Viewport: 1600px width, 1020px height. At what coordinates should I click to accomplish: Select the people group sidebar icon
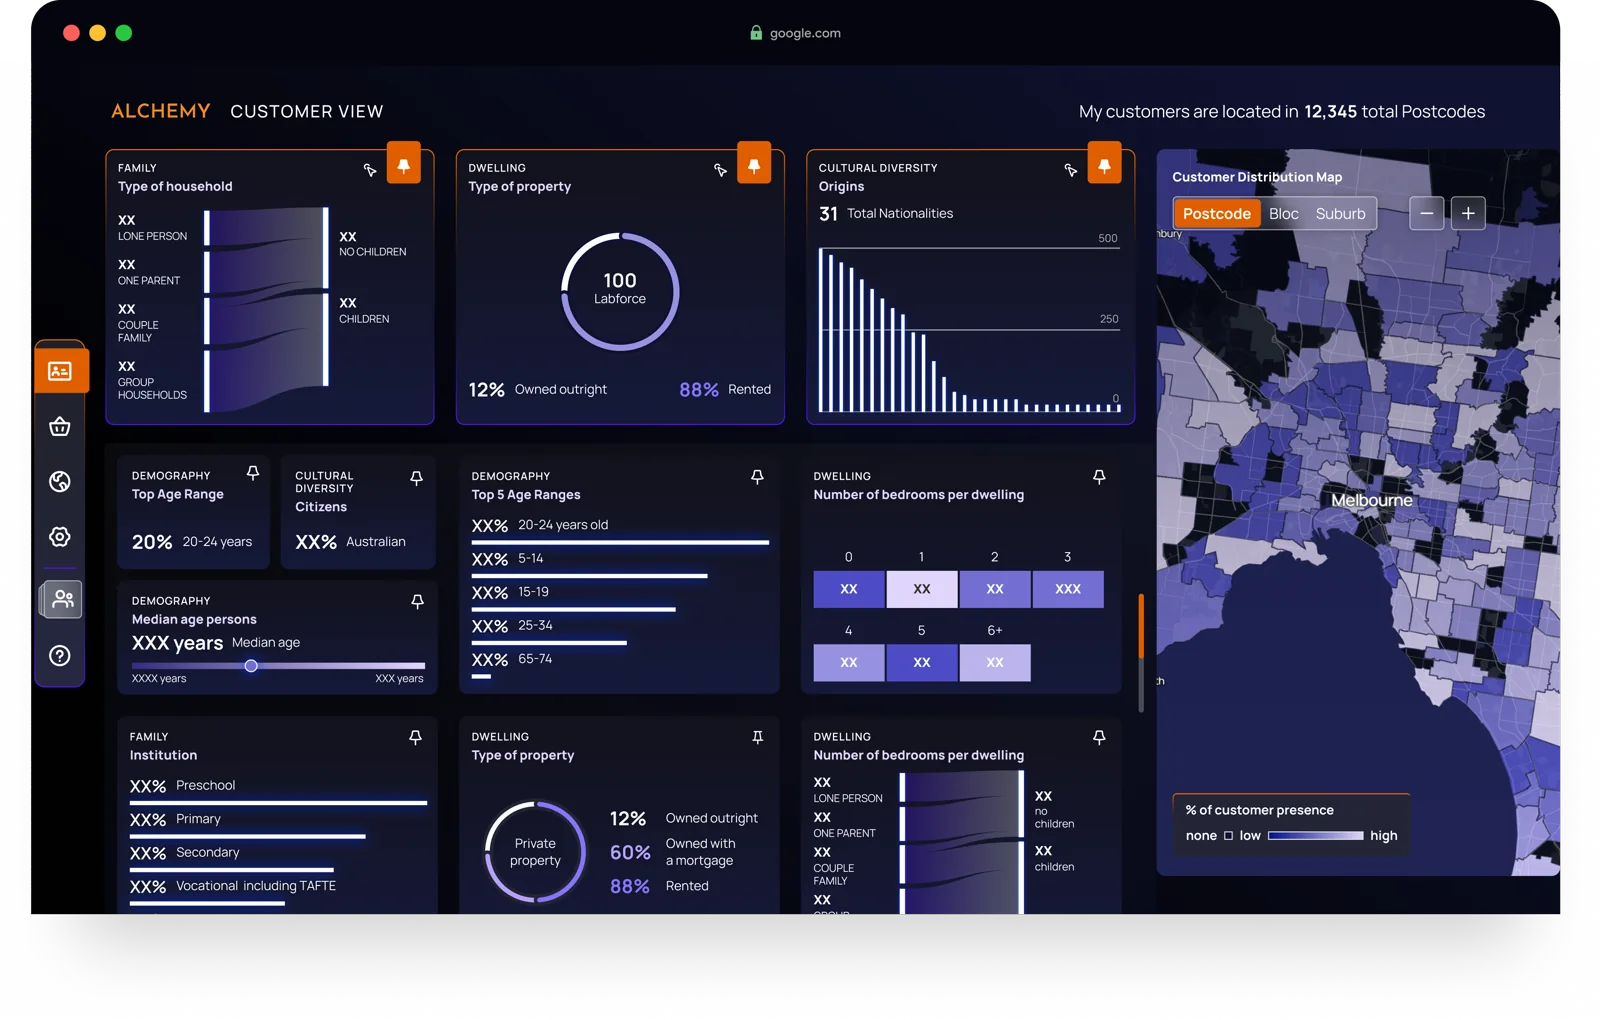(62, 599)
